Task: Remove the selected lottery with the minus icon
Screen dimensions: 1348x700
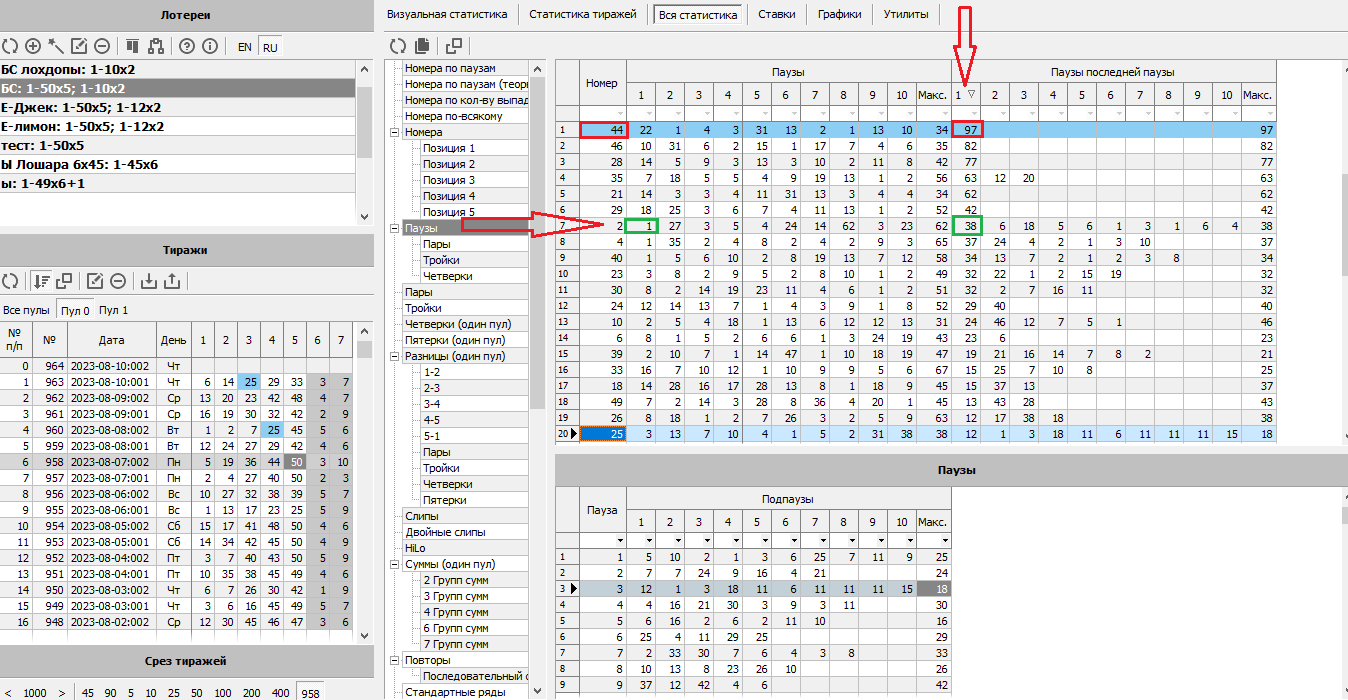Action: click(x=102, y=46)
